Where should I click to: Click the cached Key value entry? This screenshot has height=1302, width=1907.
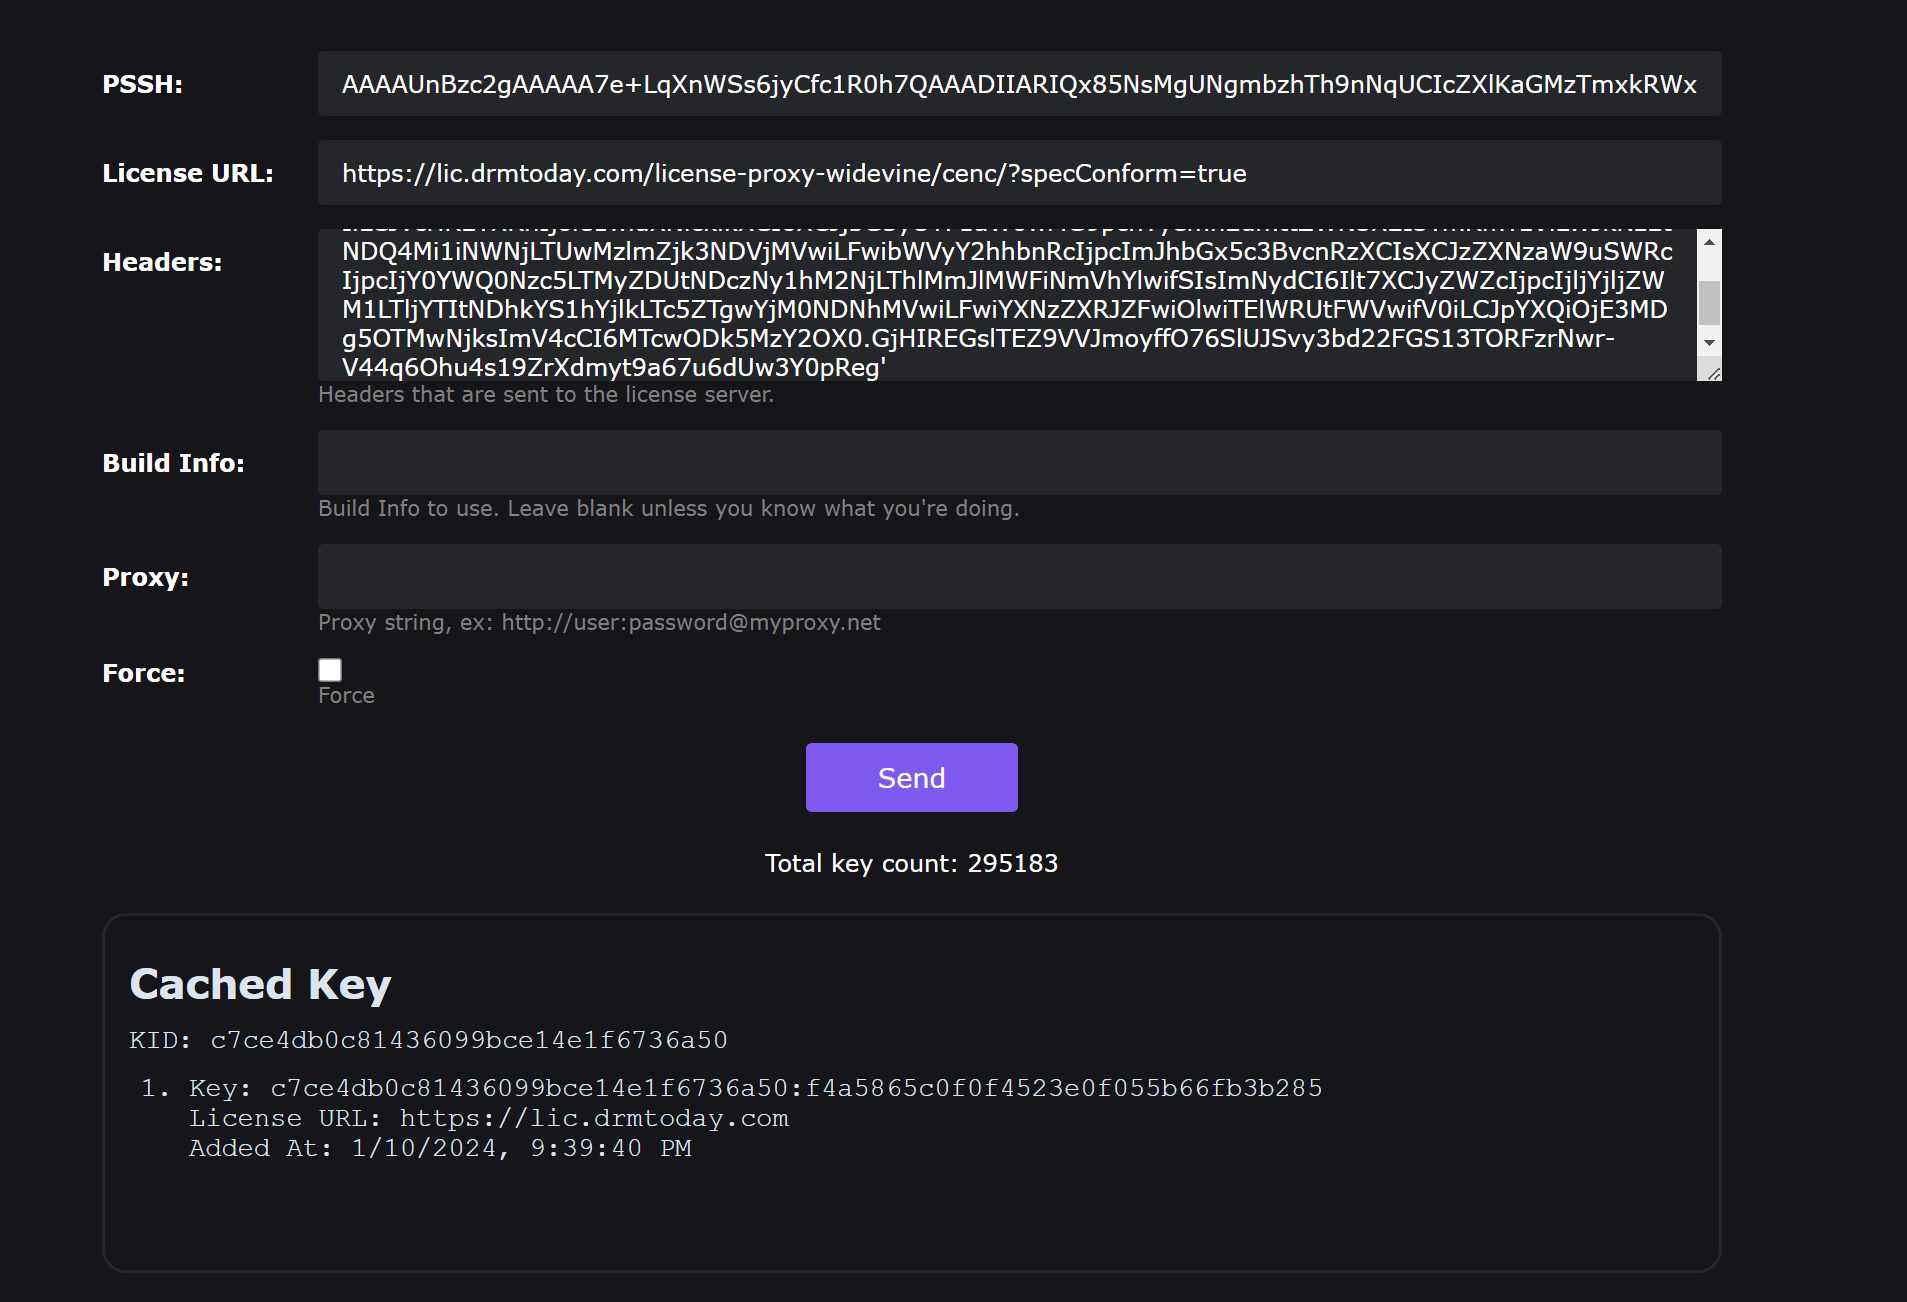(755, 1088)
